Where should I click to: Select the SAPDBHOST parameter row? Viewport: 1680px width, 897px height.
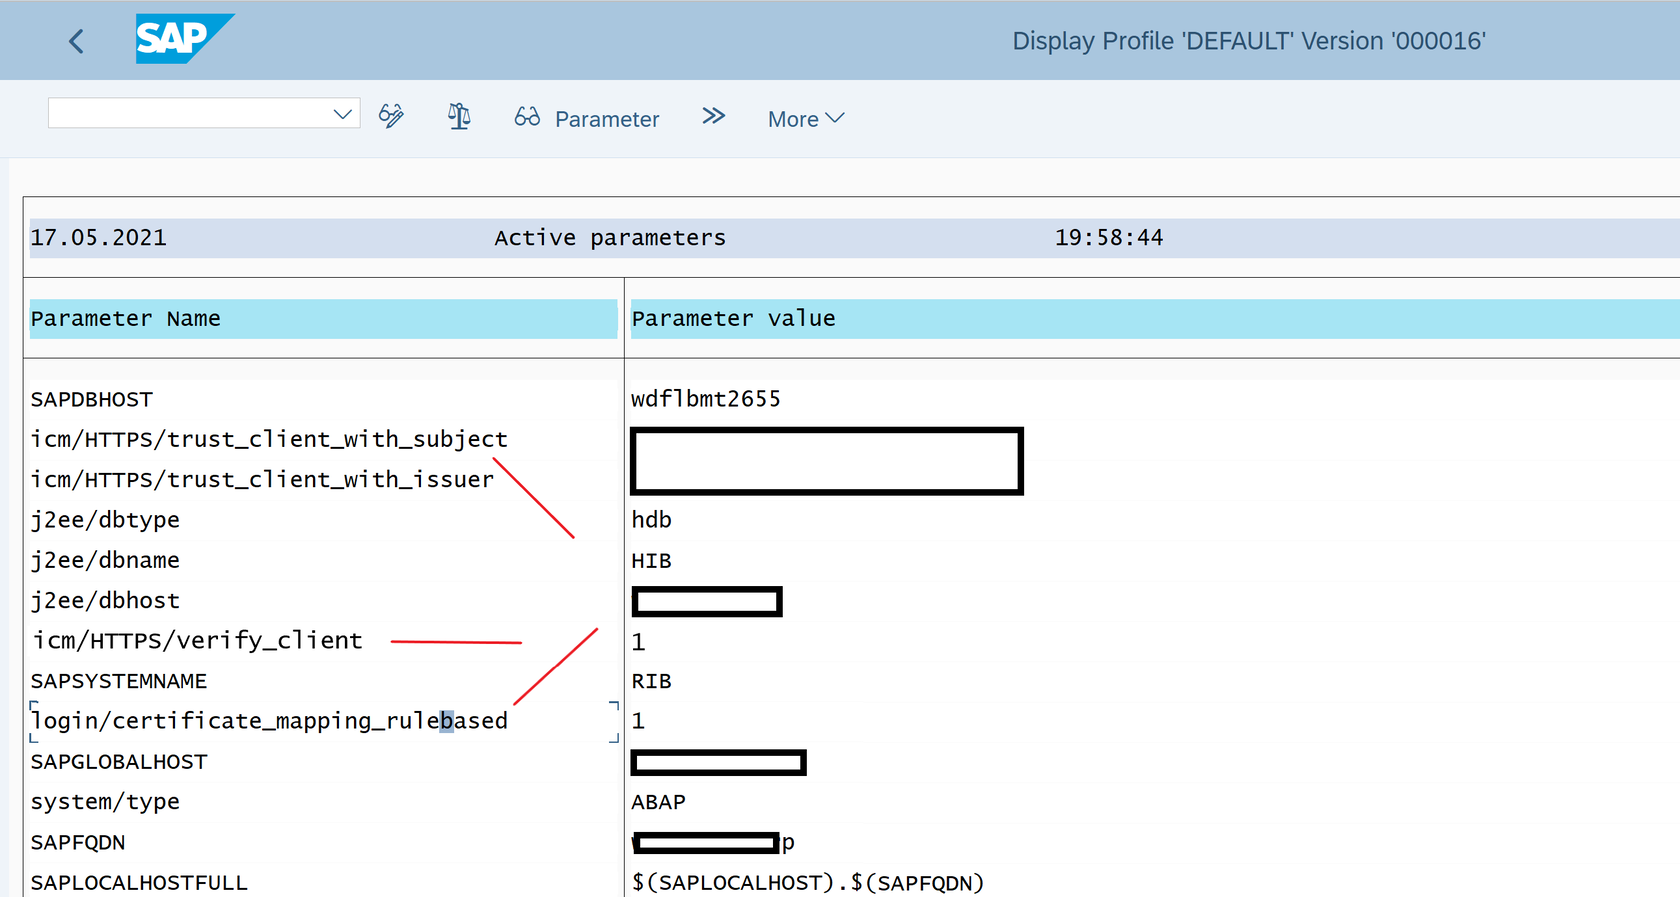pyautogui.click(x=92, y=399)
